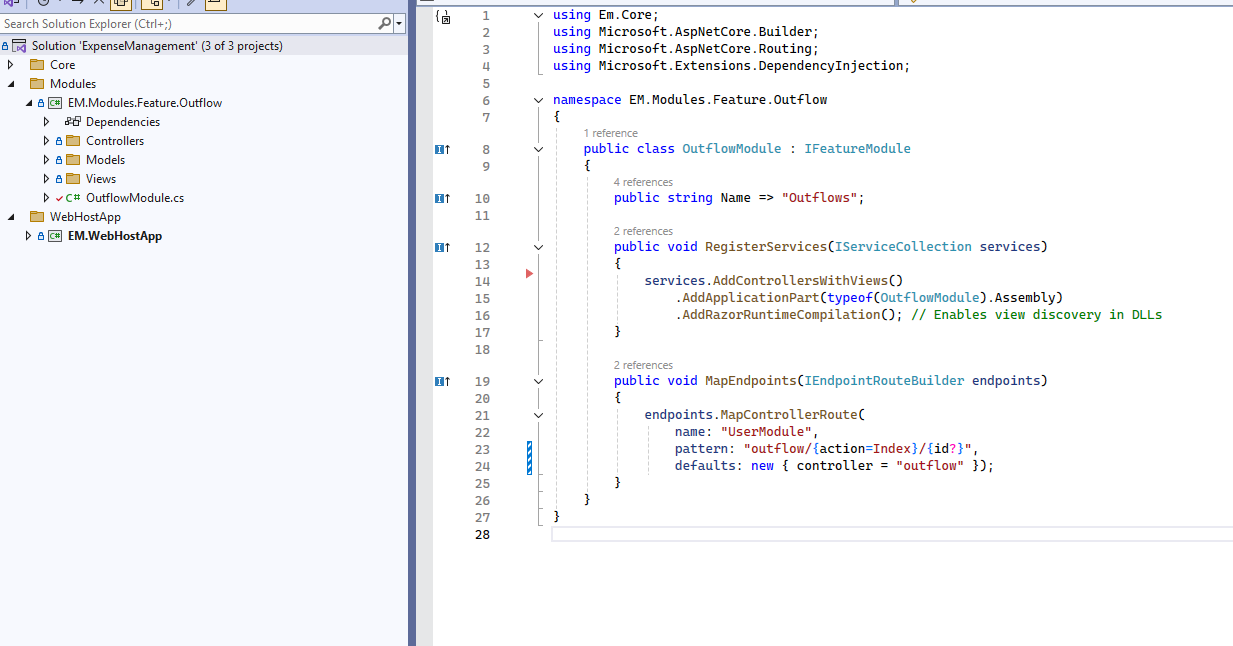Image resolution: width=1233 pixels, height=646 pixels.
Task: Open the Solution Explorer search options dropdown arrow
Action: click(x=400, y=23)
